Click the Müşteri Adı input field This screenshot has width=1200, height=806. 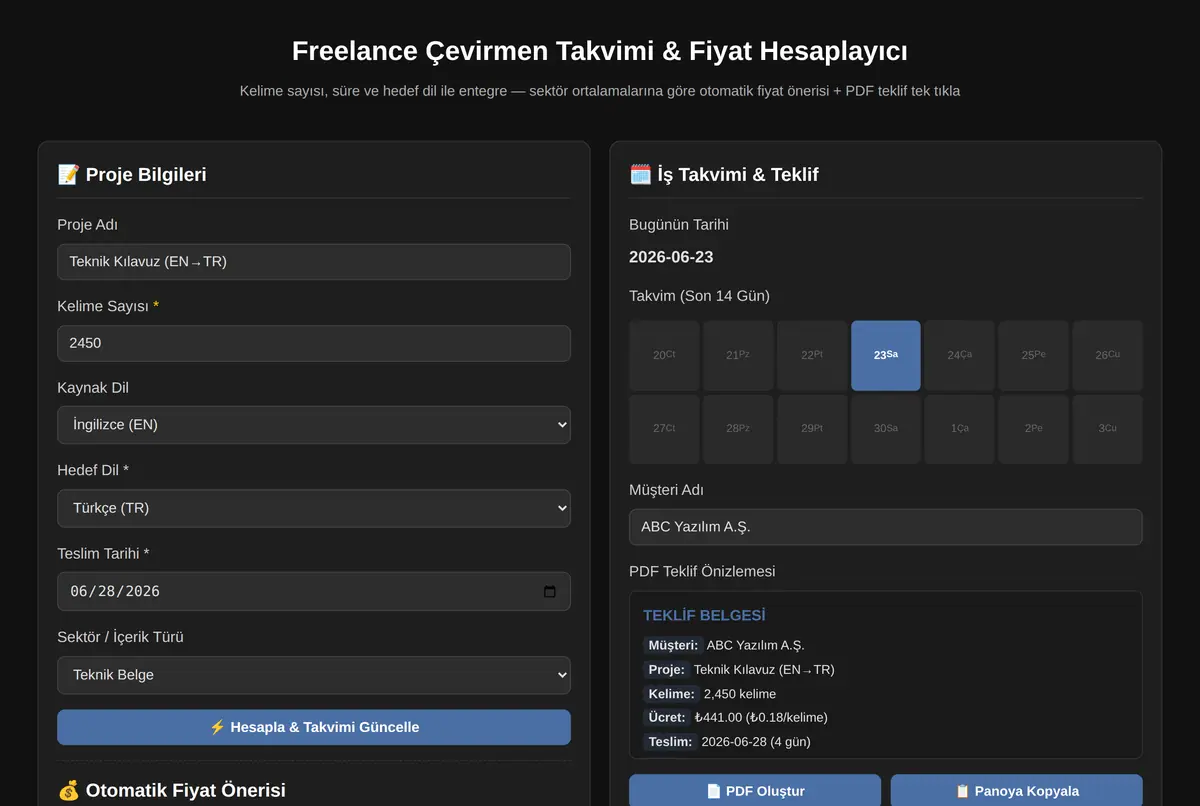click(886, 527)
